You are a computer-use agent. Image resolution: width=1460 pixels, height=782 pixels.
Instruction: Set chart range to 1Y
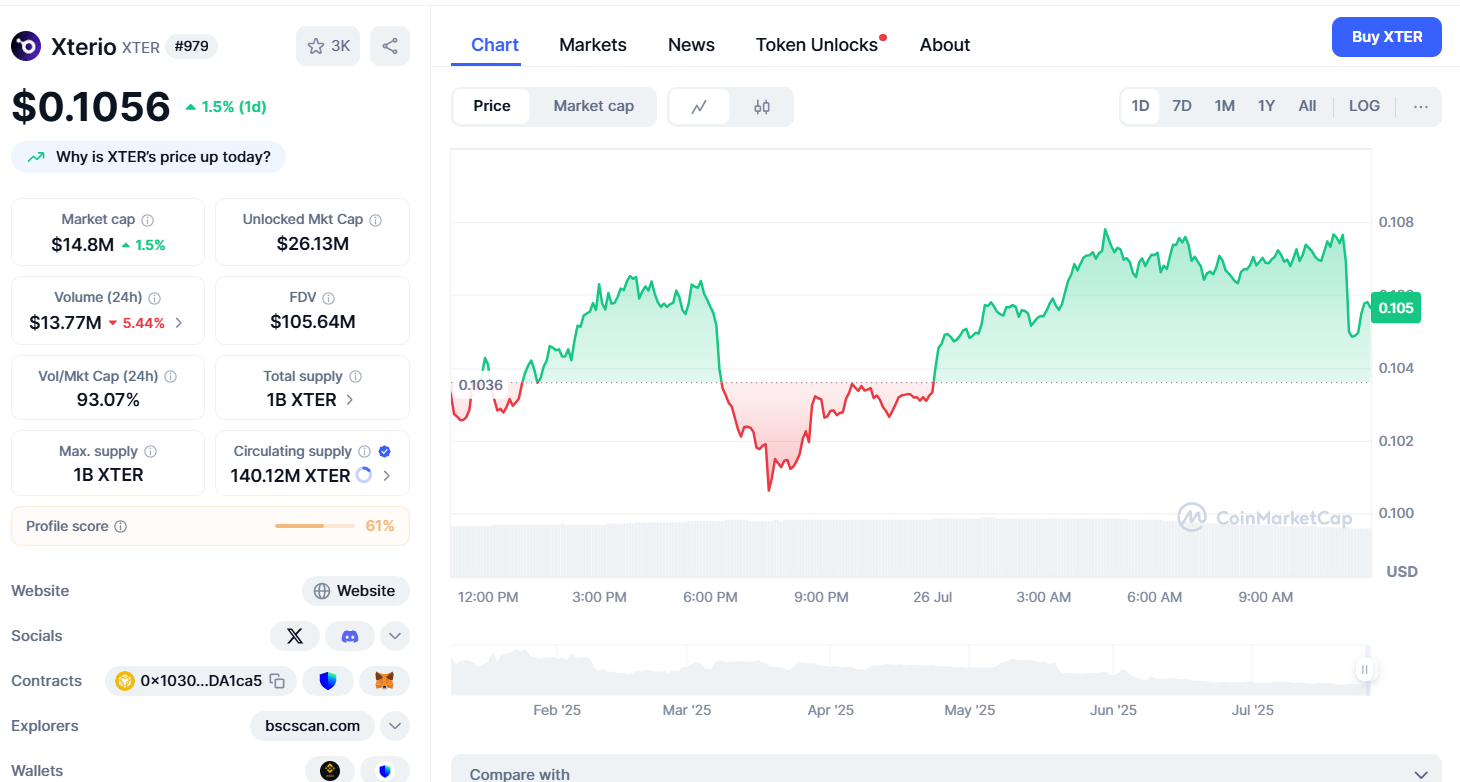[x=1267, y=106]
